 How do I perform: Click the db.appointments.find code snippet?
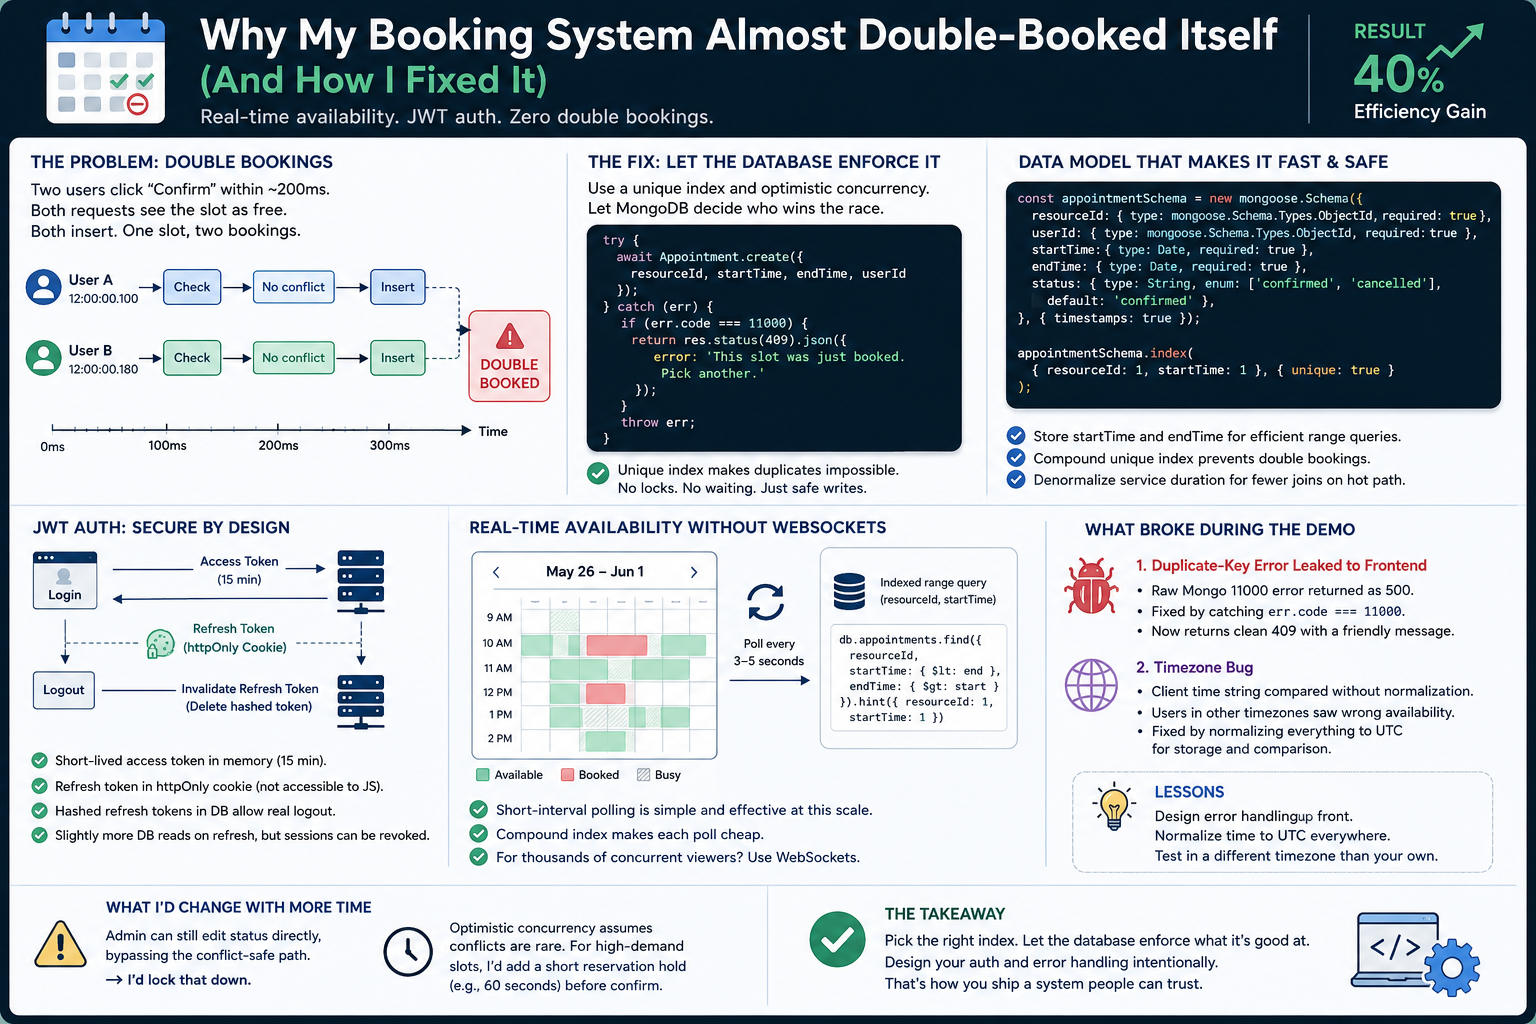(x=919, y=678)
